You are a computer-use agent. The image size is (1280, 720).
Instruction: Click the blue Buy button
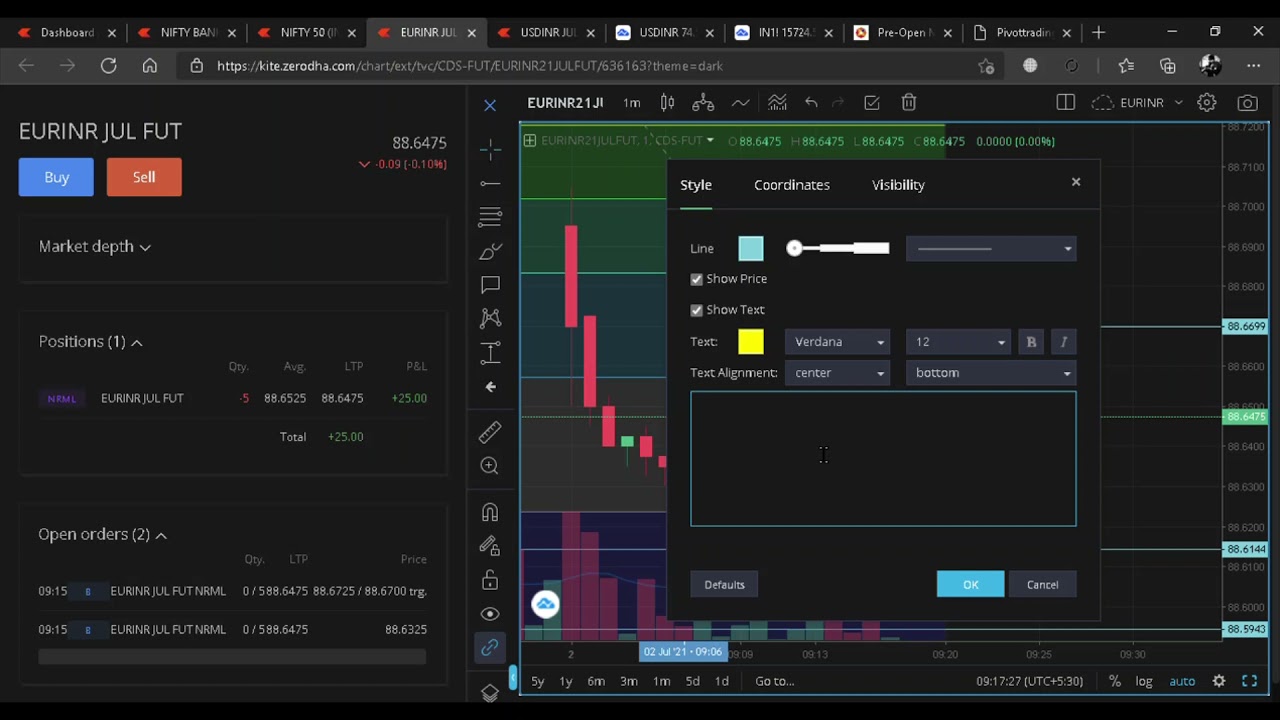coord(56,177)
